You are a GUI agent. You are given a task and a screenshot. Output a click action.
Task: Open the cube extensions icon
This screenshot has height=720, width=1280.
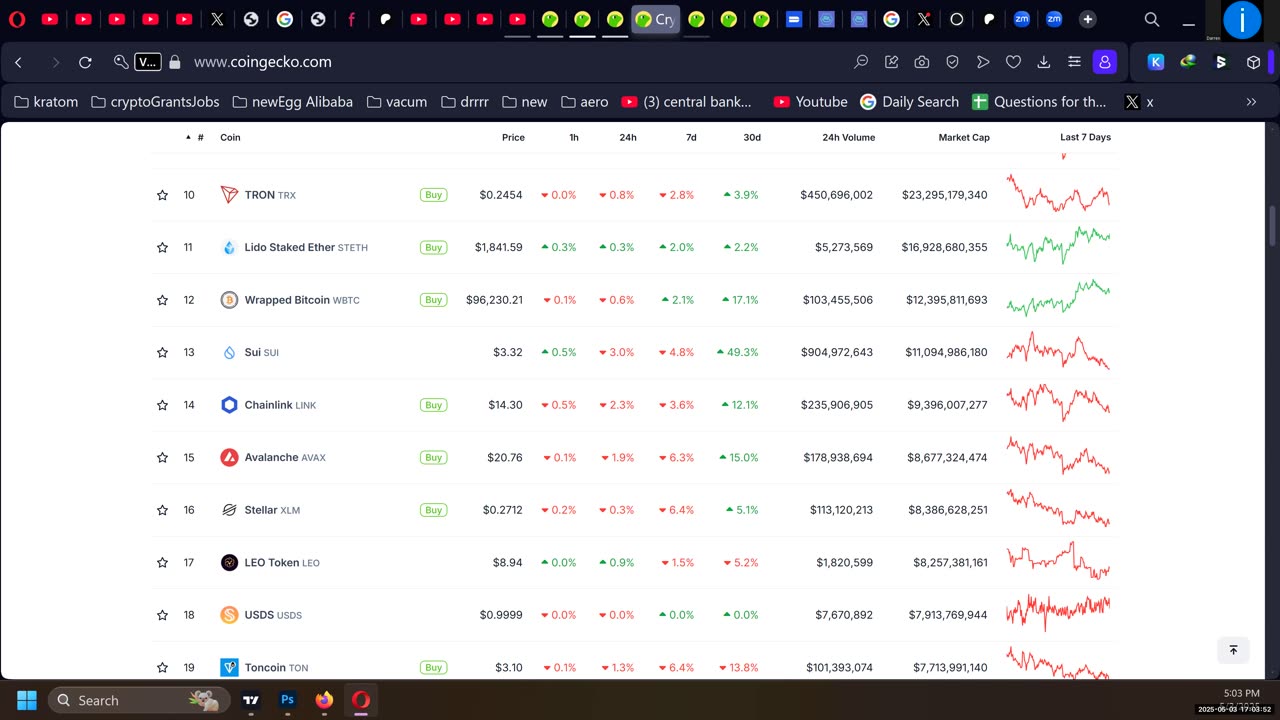pyautogui.click(x=1253, y=62)
